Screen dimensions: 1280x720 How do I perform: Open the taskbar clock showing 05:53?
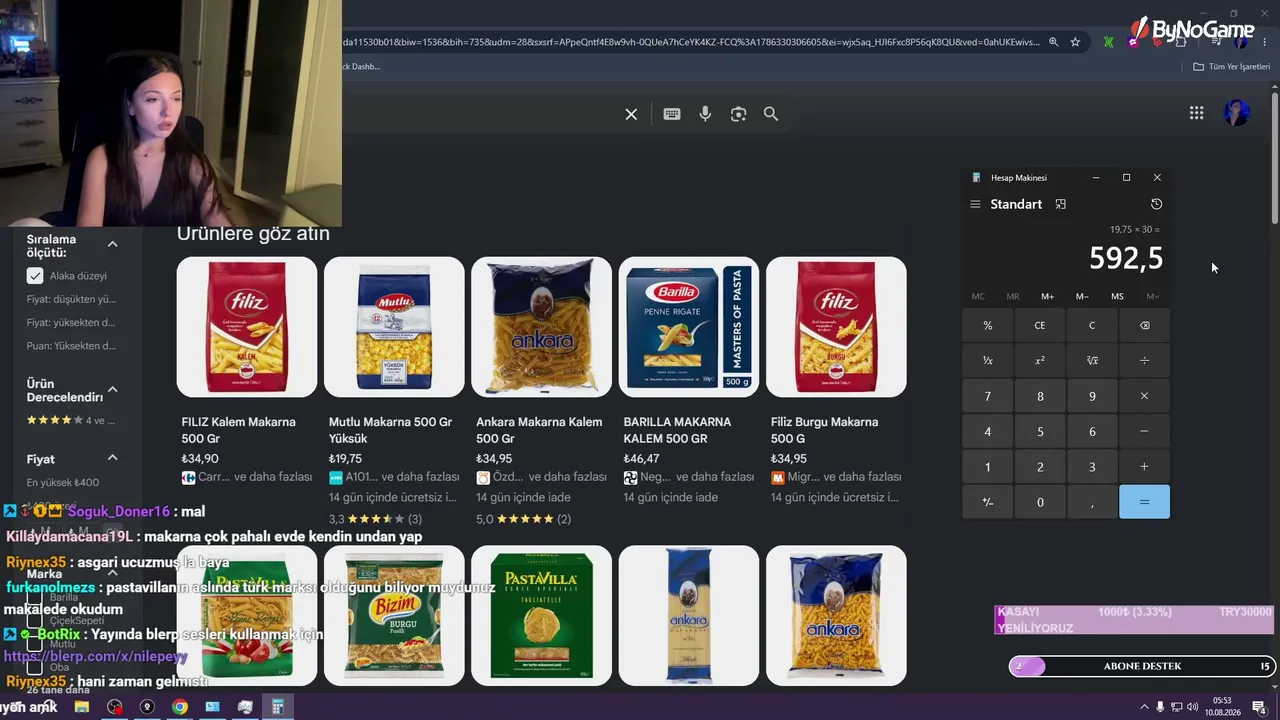(x=1225, y=707)
